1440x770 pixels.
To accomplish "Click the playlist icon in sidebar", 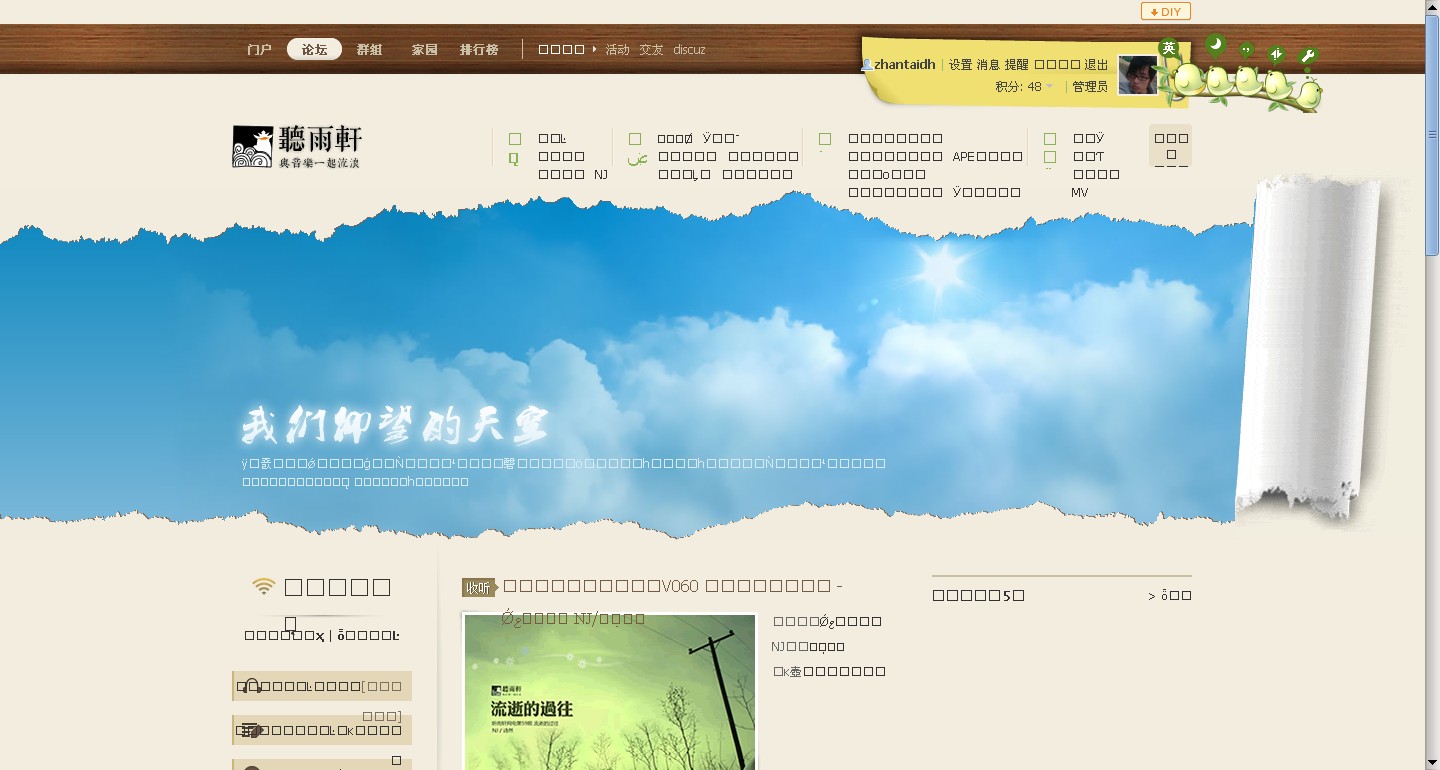I will [252, 730].
